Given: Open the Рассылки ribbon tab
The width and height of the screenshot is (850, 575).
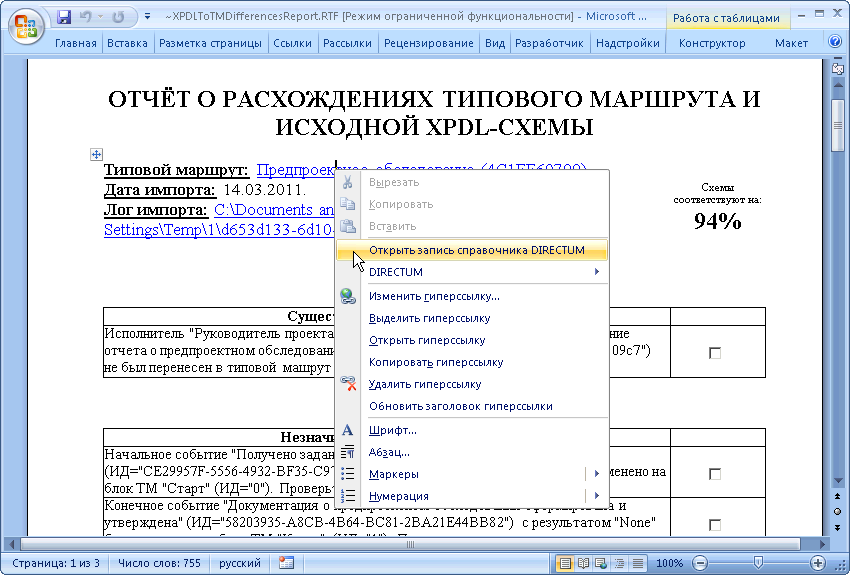Looking at the screenshot, I should (x=347, y=43).
